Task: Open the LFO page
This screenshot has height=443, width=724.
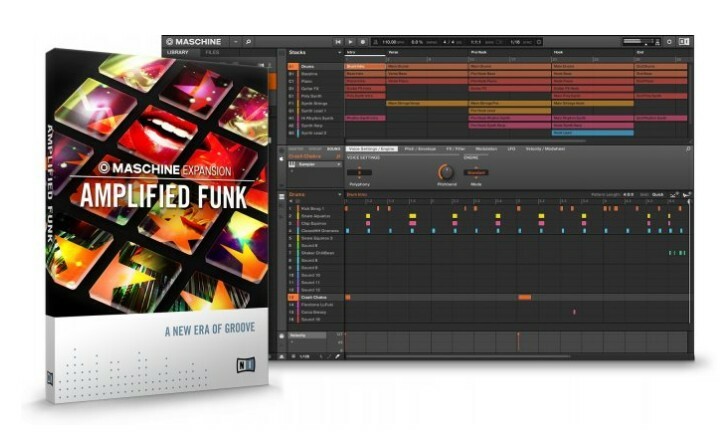Action: (x=511, y=149)
